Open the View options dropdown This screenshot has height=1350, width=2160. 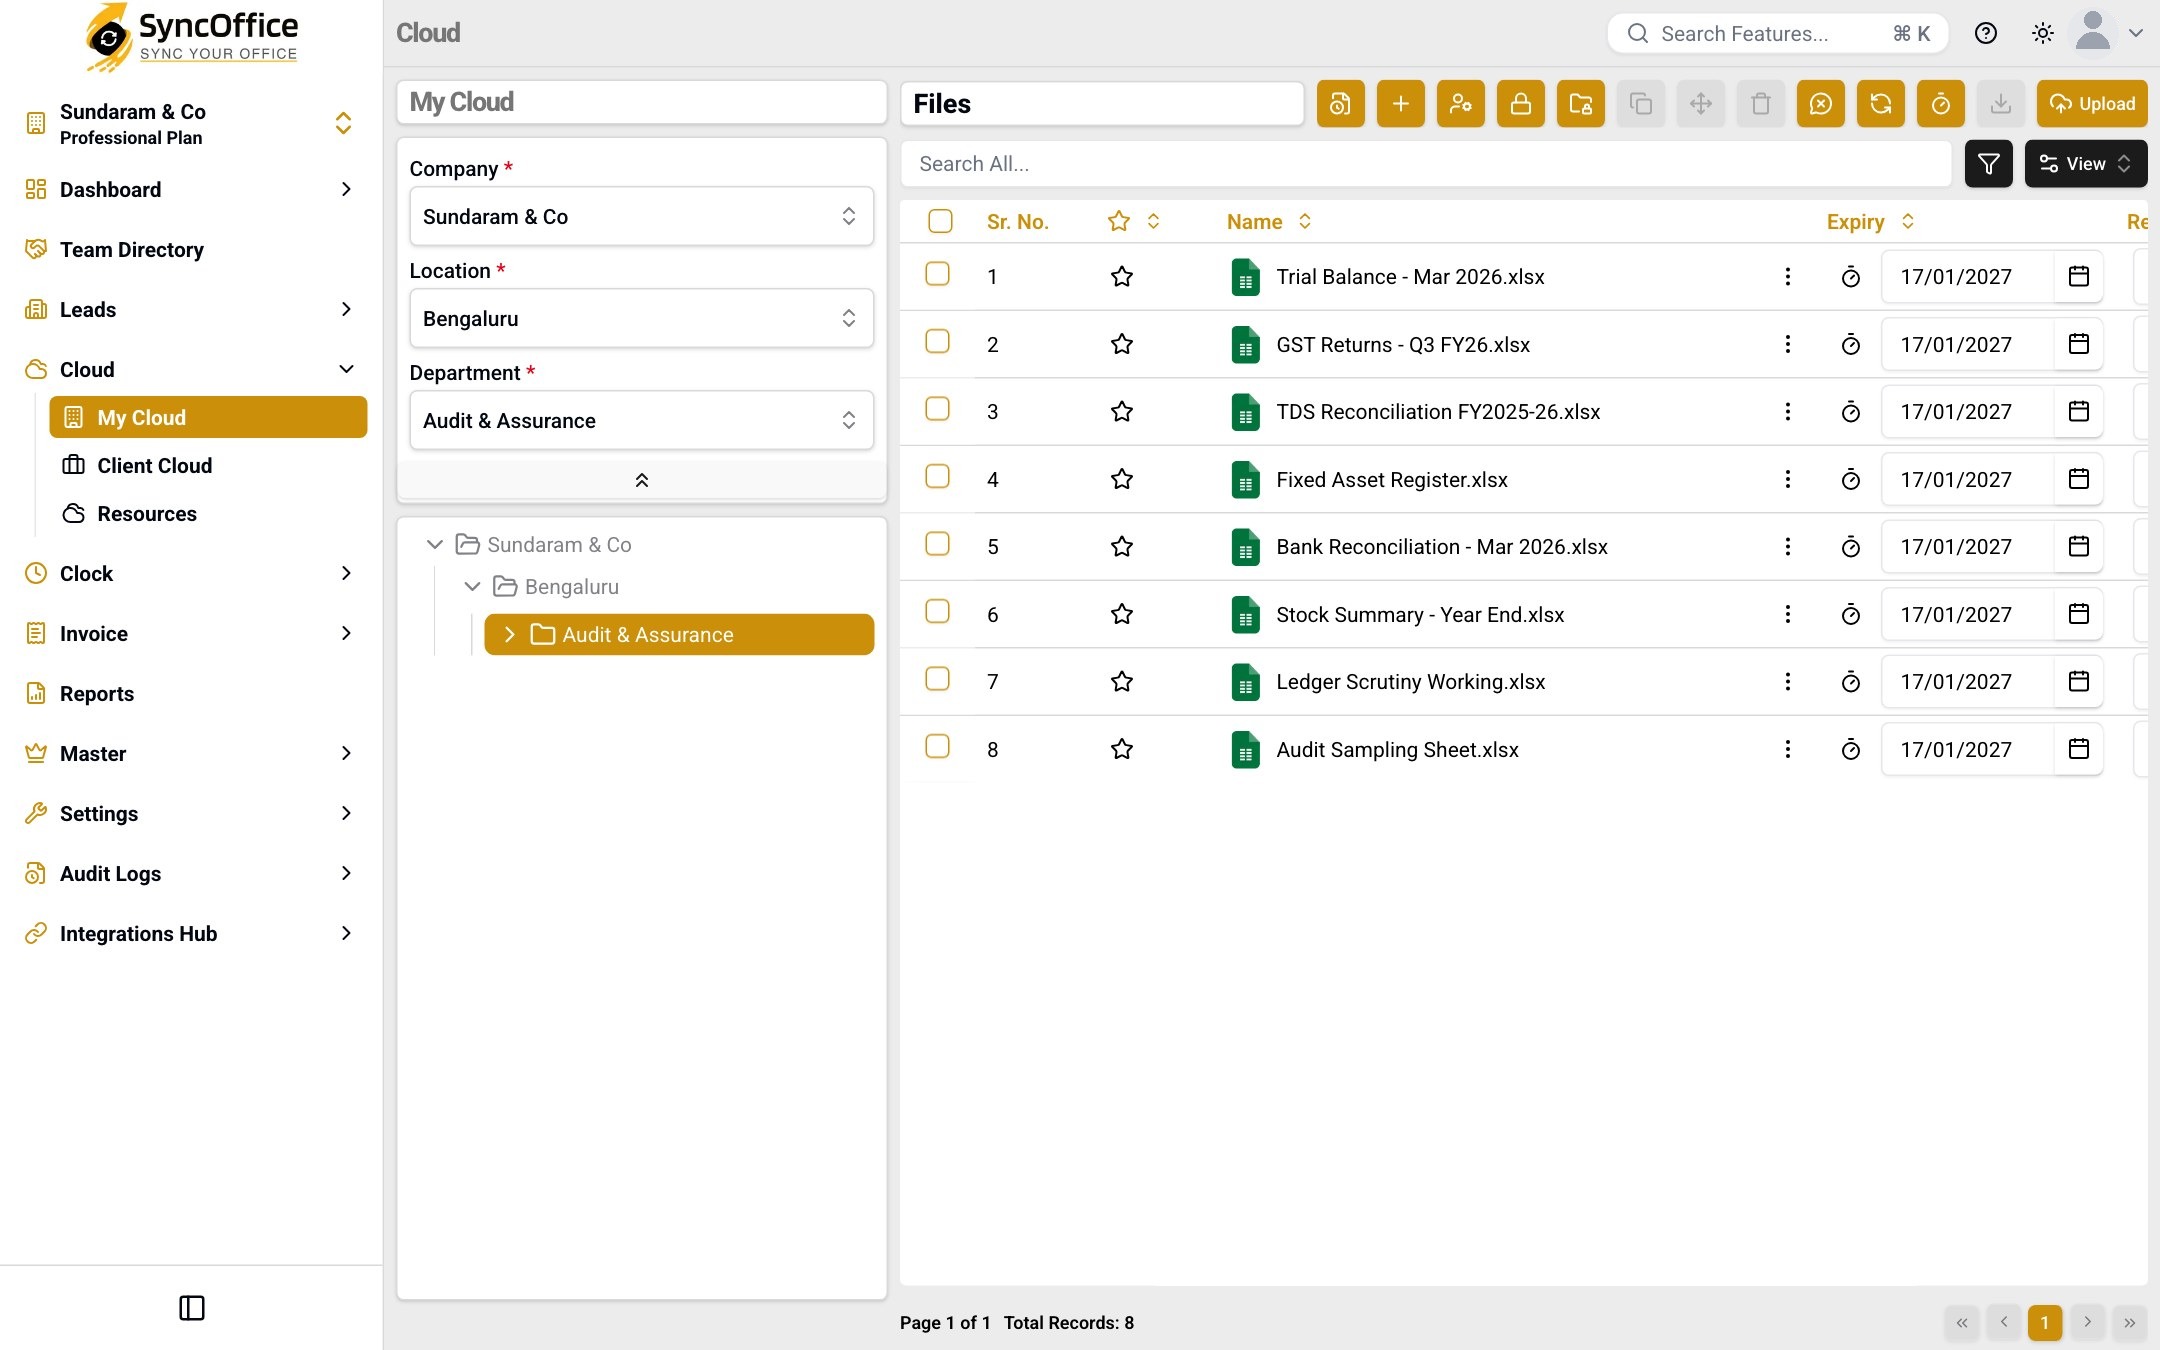(x=2086, y=164)
